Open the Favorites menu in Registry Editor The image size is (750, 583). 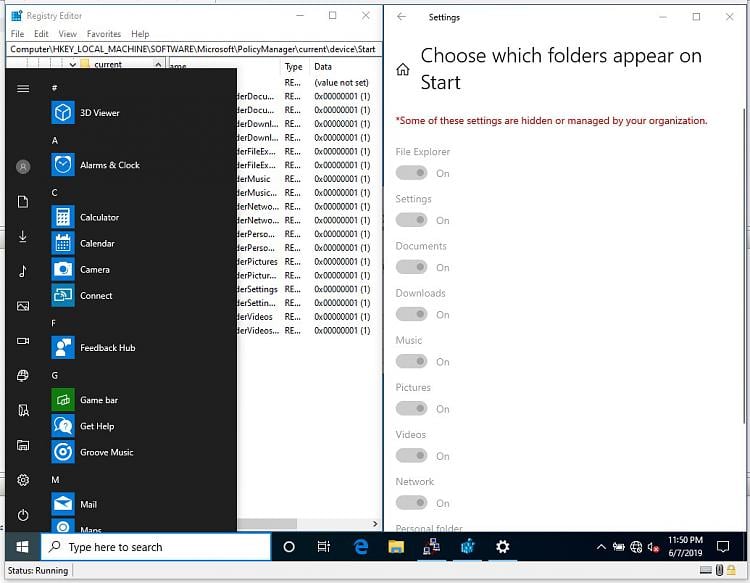point(104,34)
